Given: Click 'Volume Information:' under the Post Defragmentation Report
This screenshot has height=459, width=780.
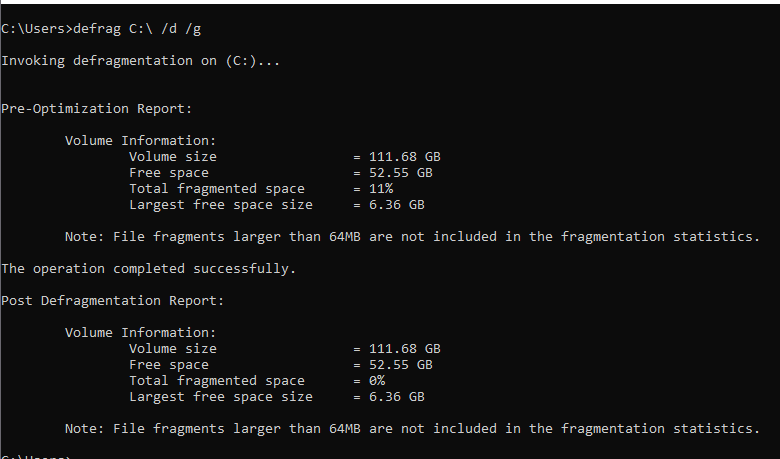Looking at the screenshot, I should 140,333.
